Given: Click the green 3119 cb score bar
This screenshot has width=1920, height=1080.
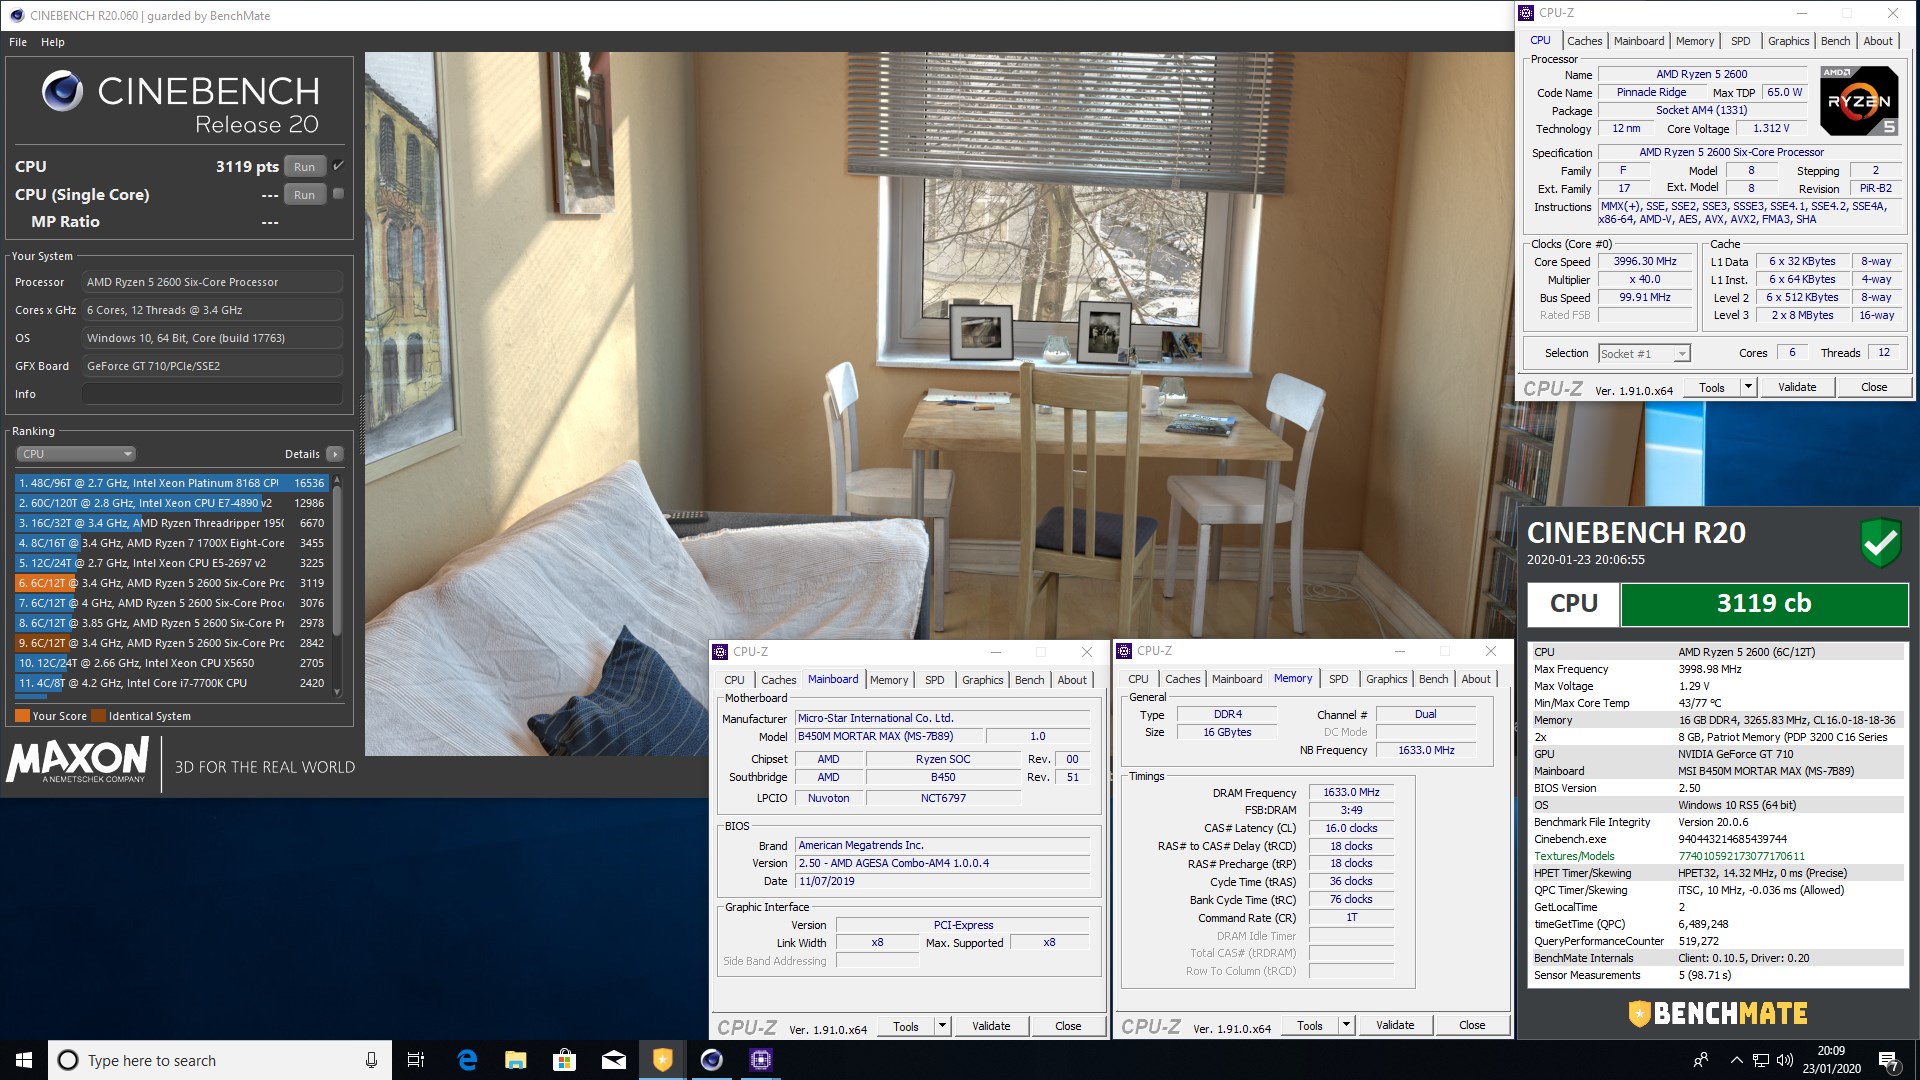Looking at the screenshot, I should (x=1764, y=603).
